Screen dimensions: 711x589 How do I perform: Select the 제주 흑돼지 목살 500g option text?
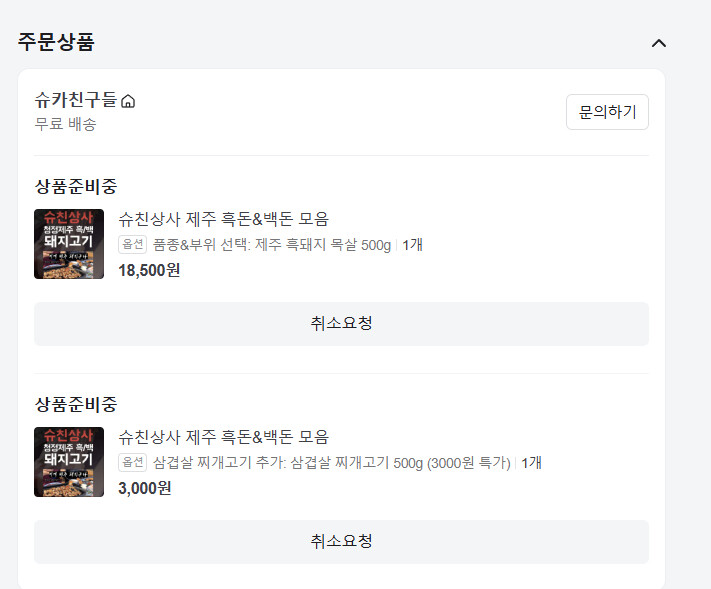272,245
